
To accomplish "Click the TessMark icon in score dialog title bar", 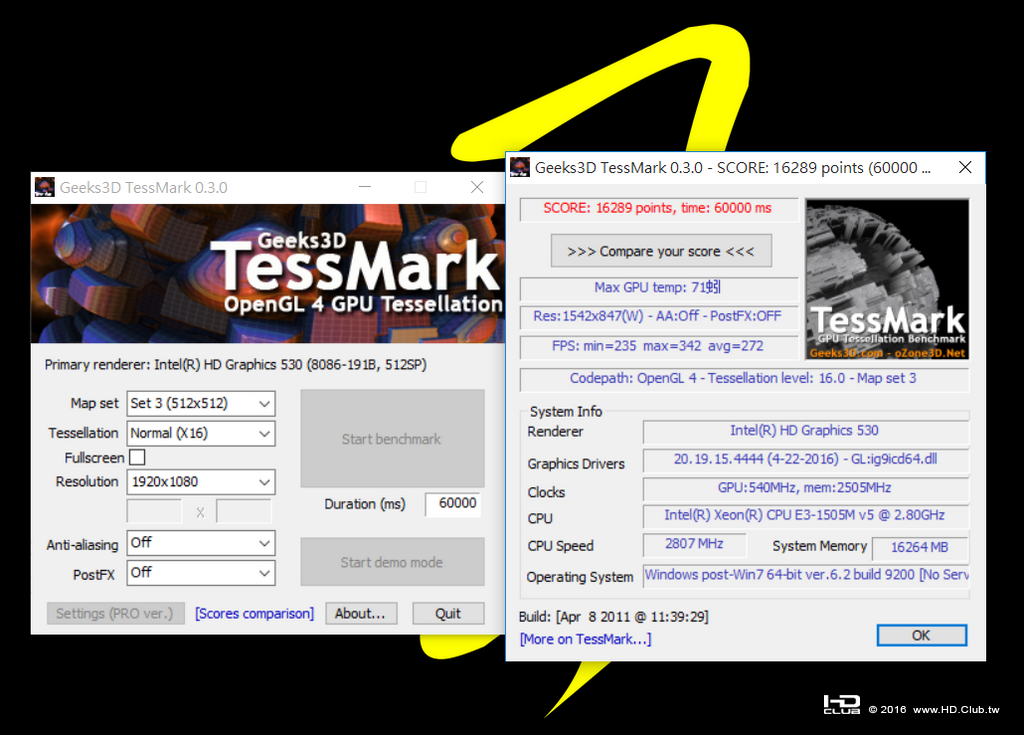I will pyautogui.click(x=520, y=167).
